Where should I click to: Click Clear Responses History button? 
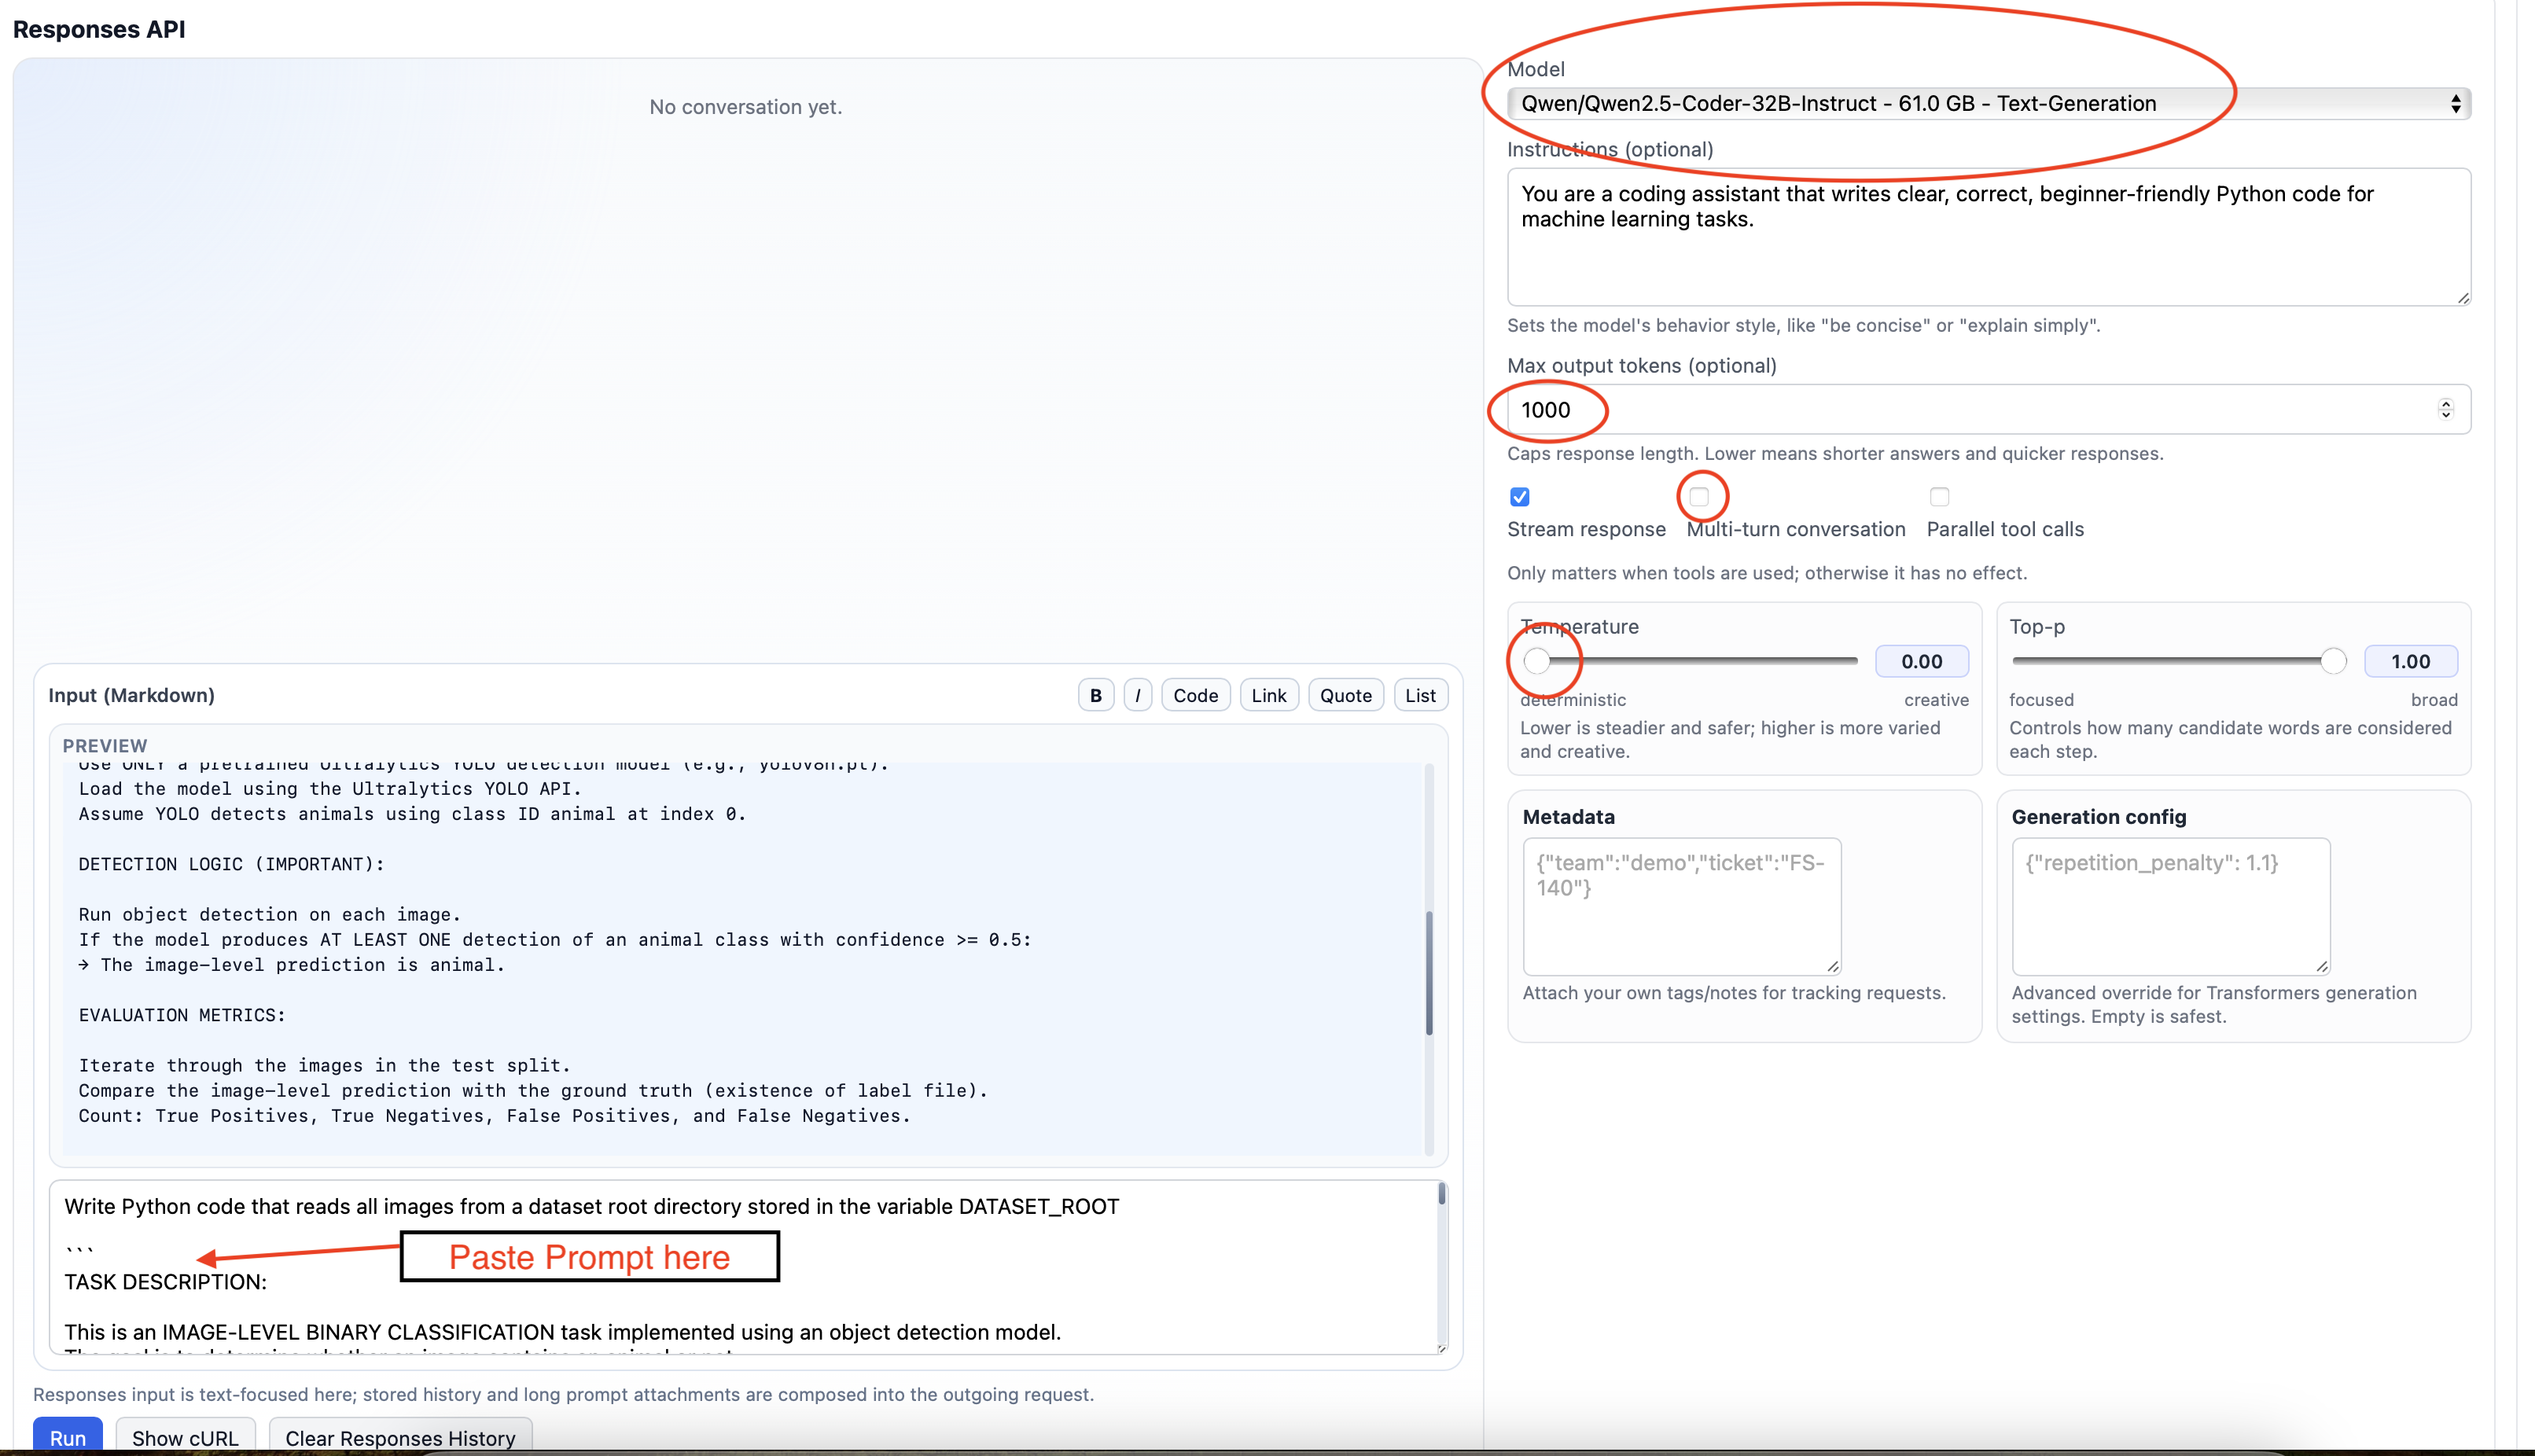400,1437
